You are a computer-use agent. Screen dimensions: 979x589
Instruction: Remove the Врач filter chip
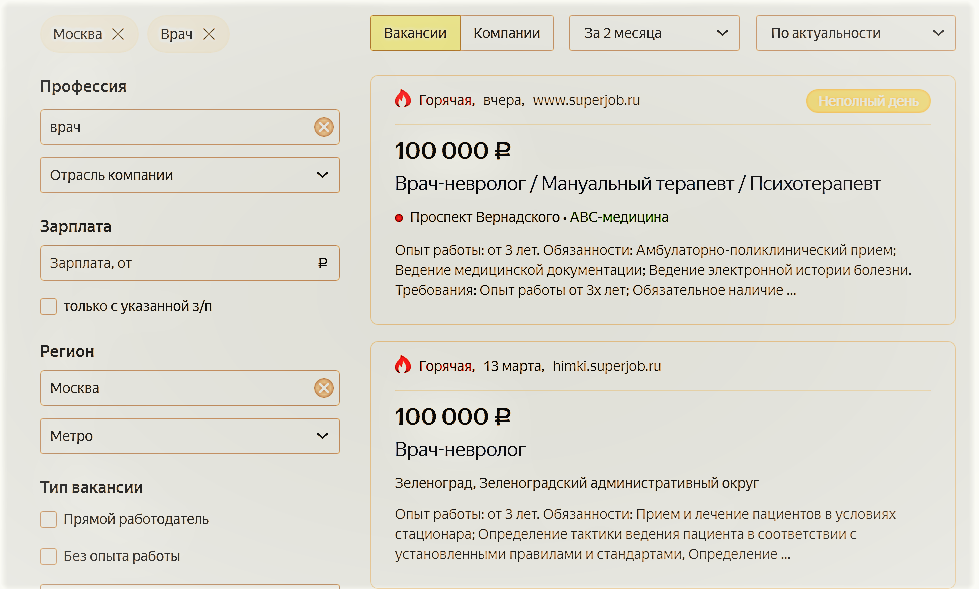pos(209,34)
